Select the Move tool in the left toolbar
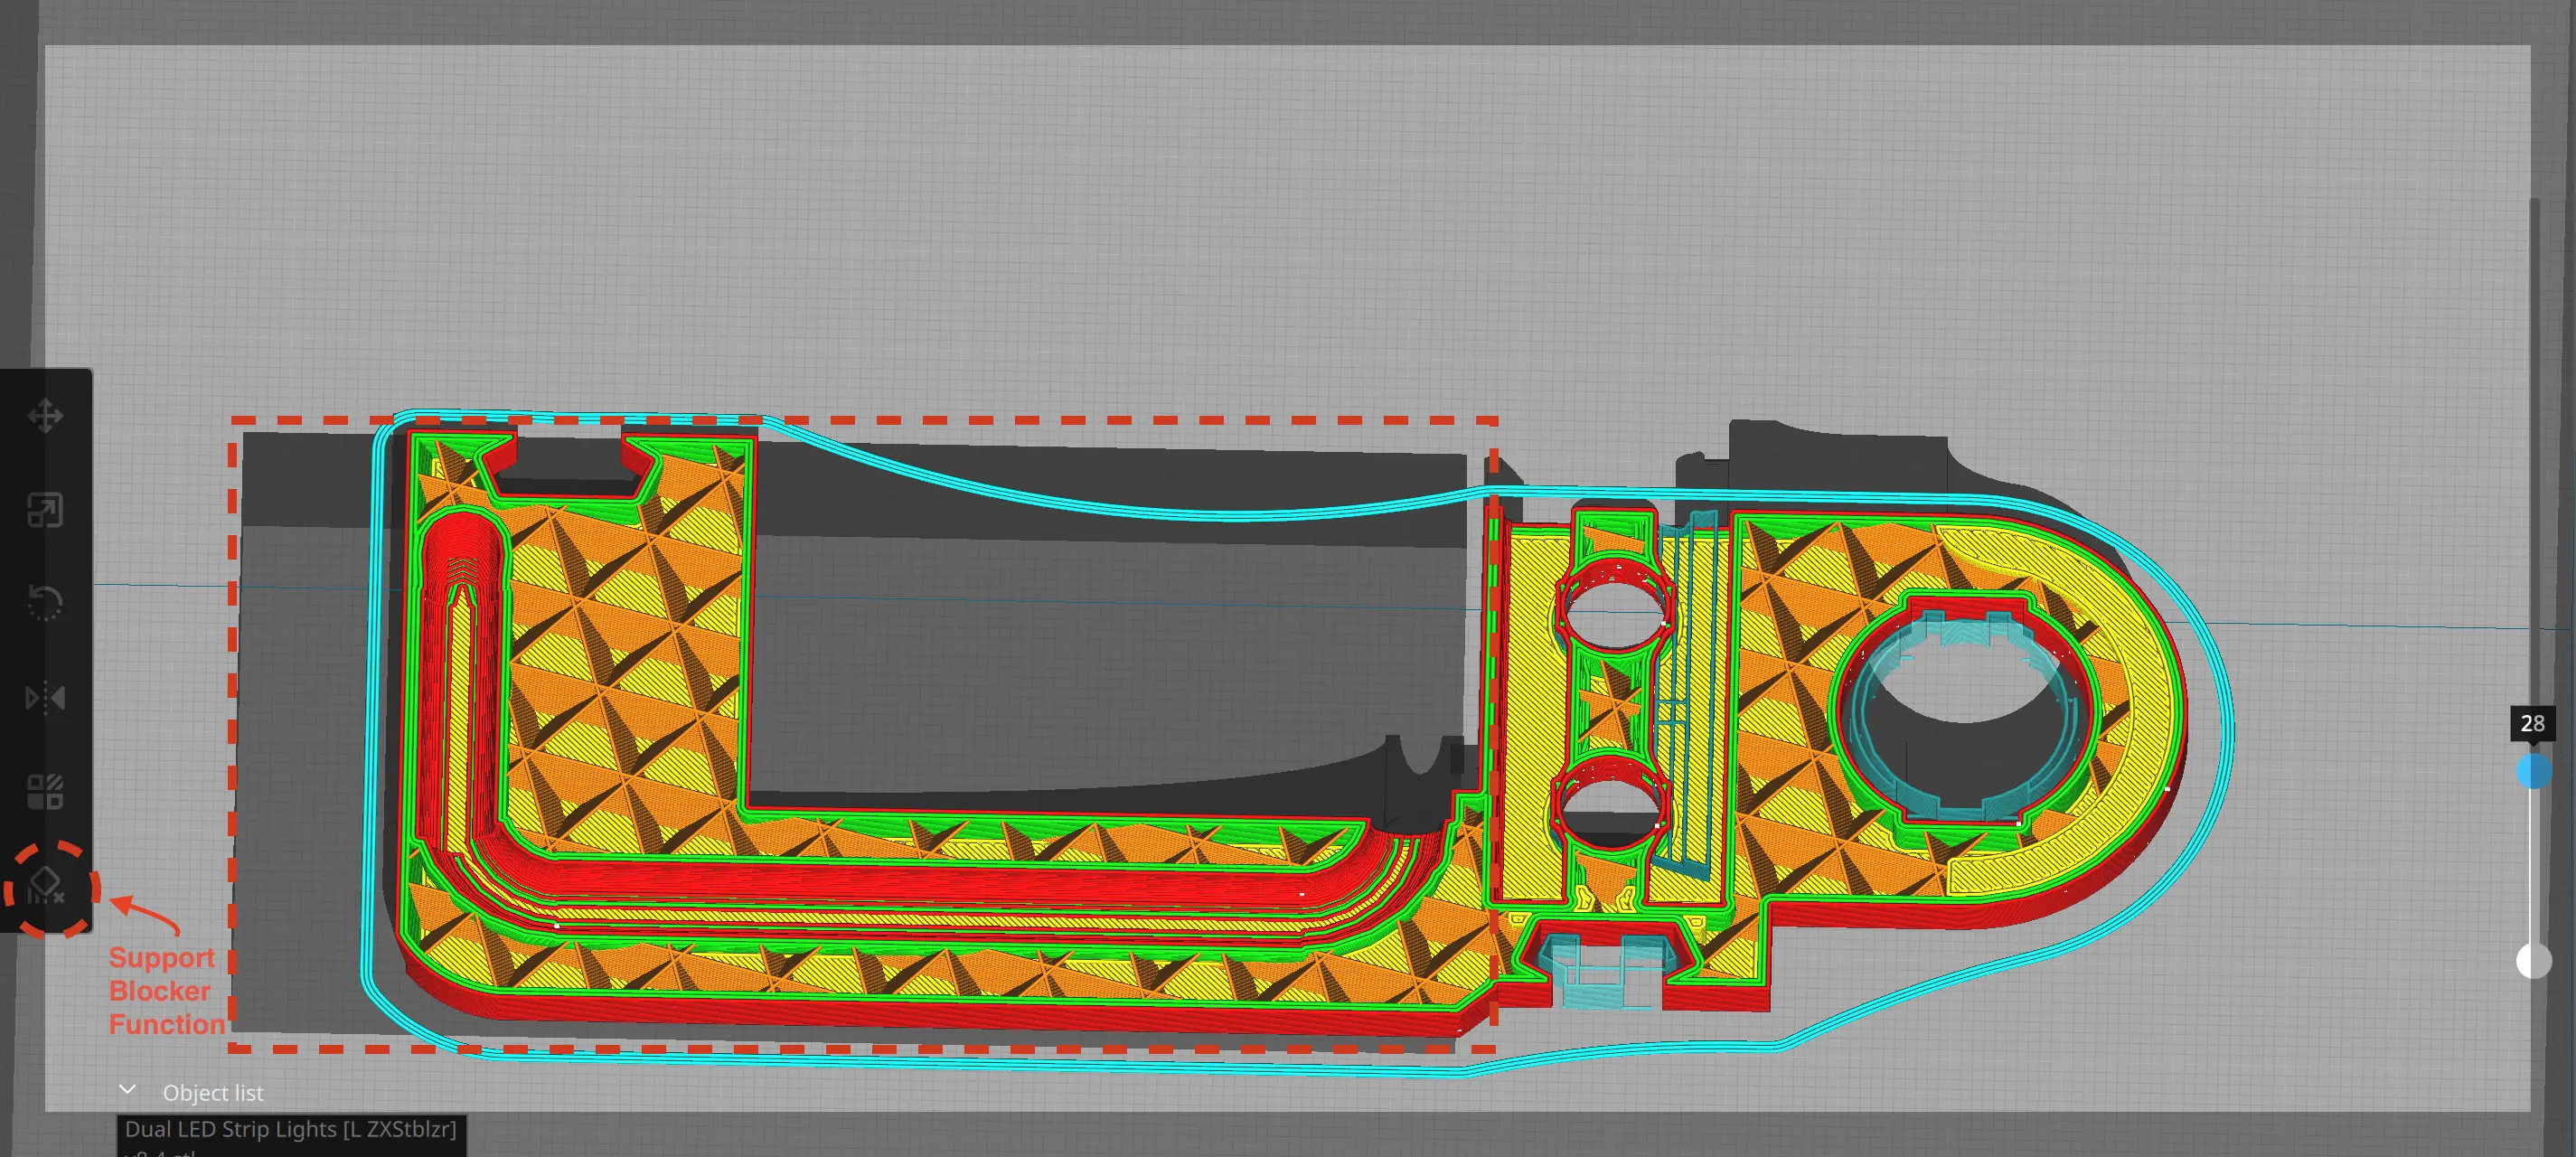2576x1157 pixels. (x=45, y=416)
